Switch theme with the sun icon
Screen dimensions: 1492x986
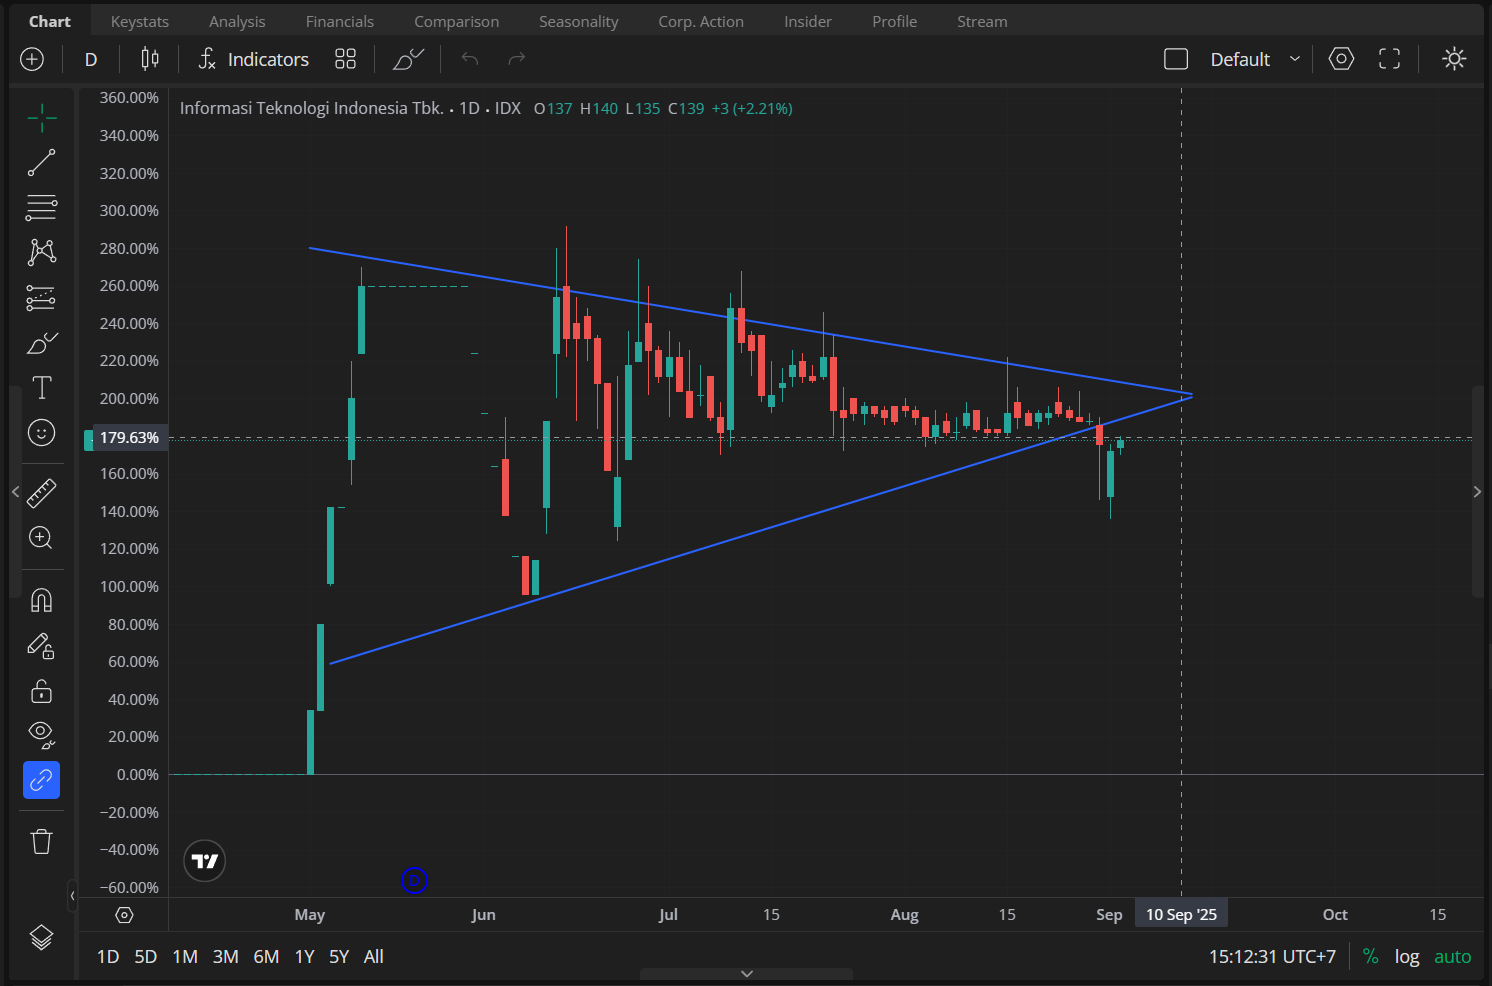coord(1454,59)
